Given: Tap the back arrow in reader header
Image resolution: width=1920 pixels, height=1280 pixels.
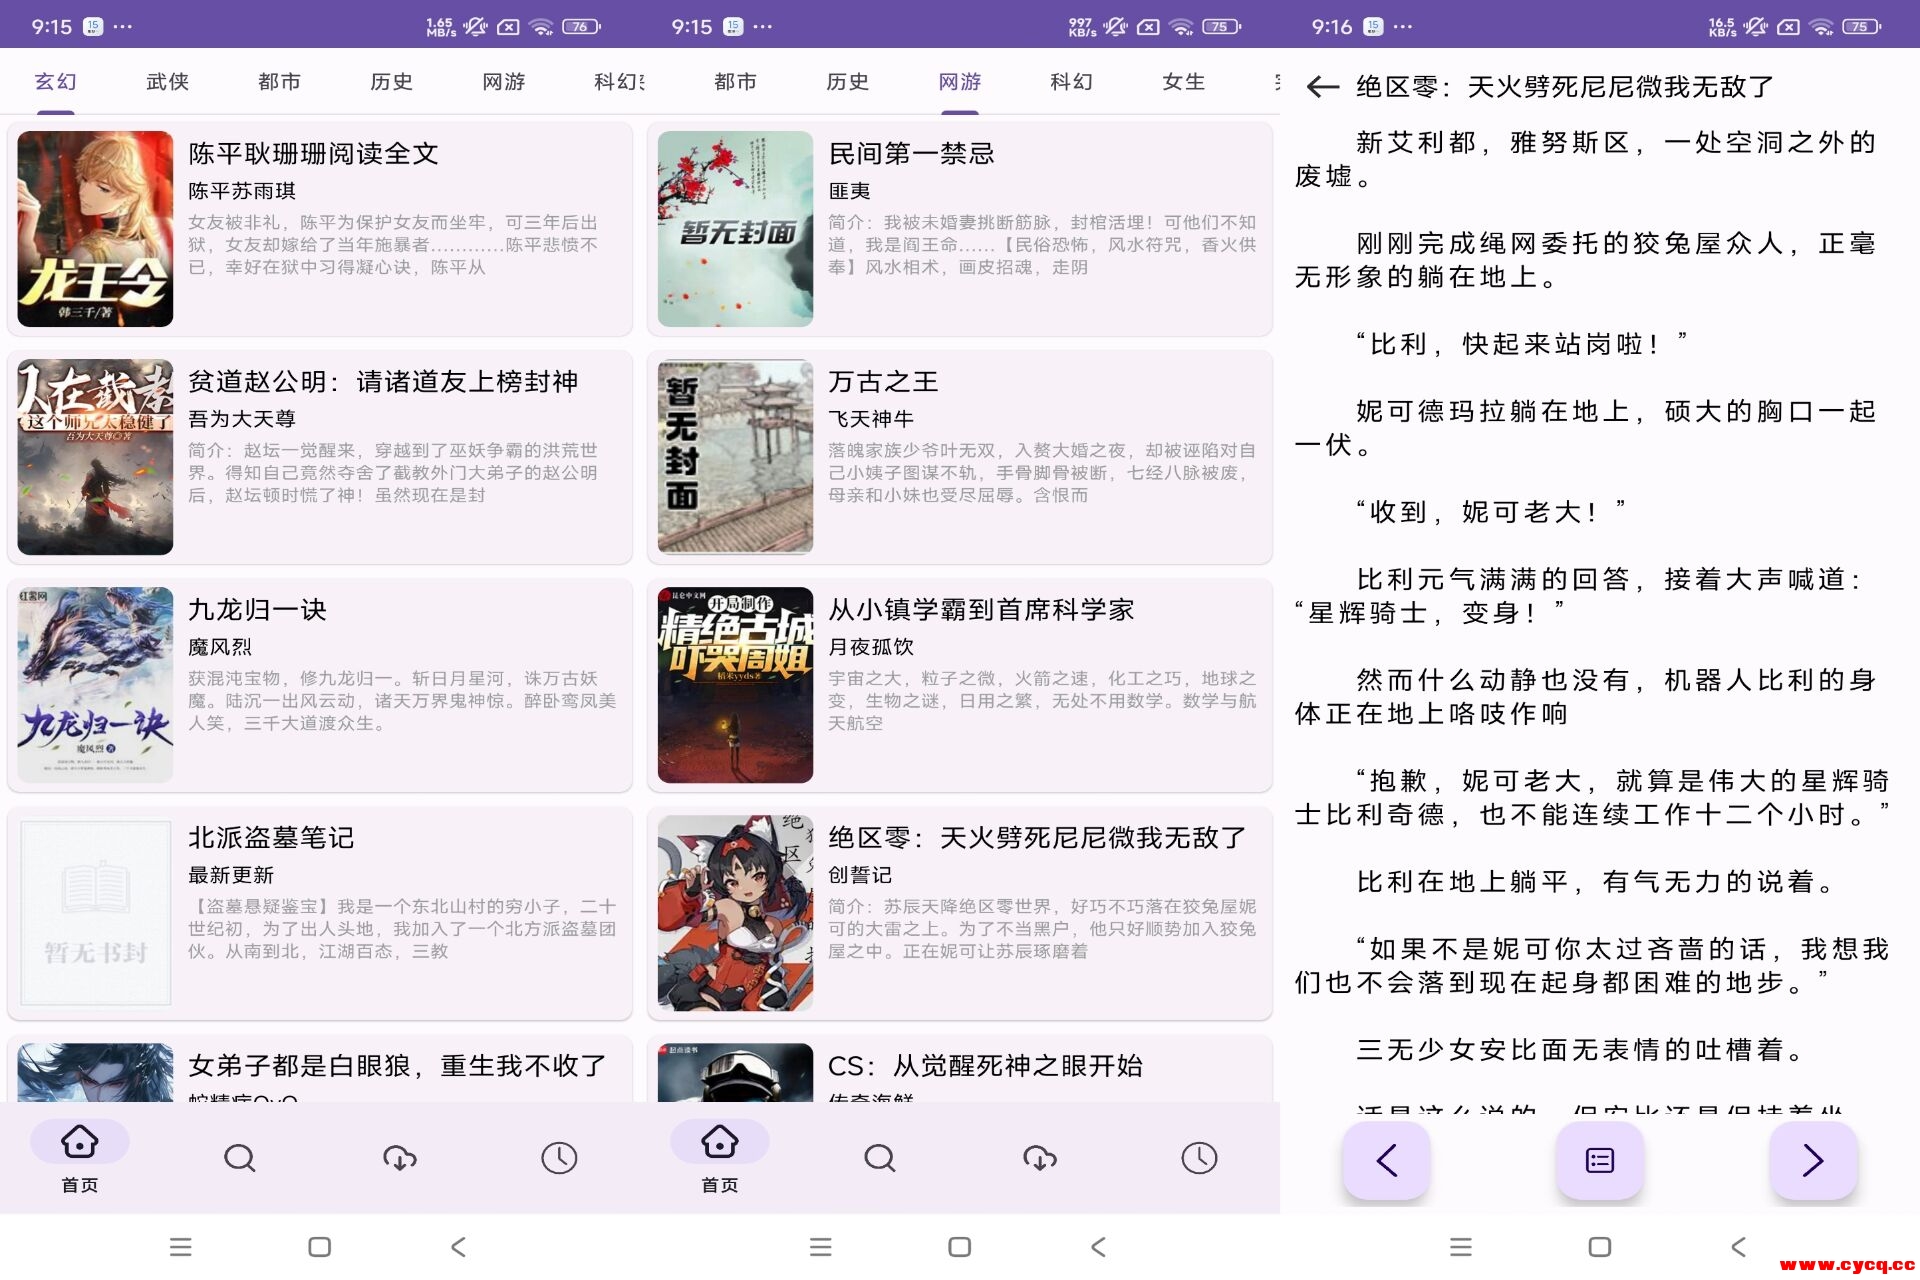Looking at the screenshot, I should (1322, 87).
